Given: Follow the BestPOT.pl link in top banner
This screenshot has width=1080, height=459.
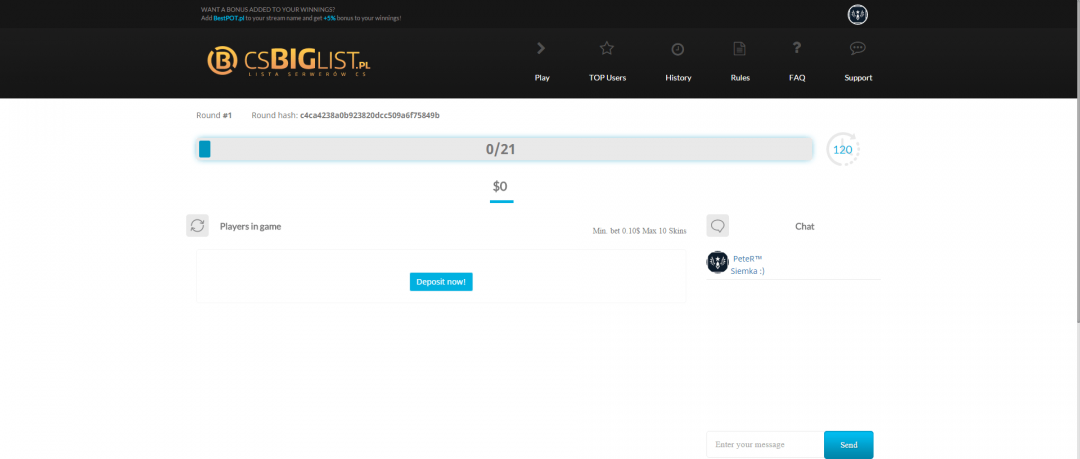Looking at the screenshot, I should pos(228,18).
